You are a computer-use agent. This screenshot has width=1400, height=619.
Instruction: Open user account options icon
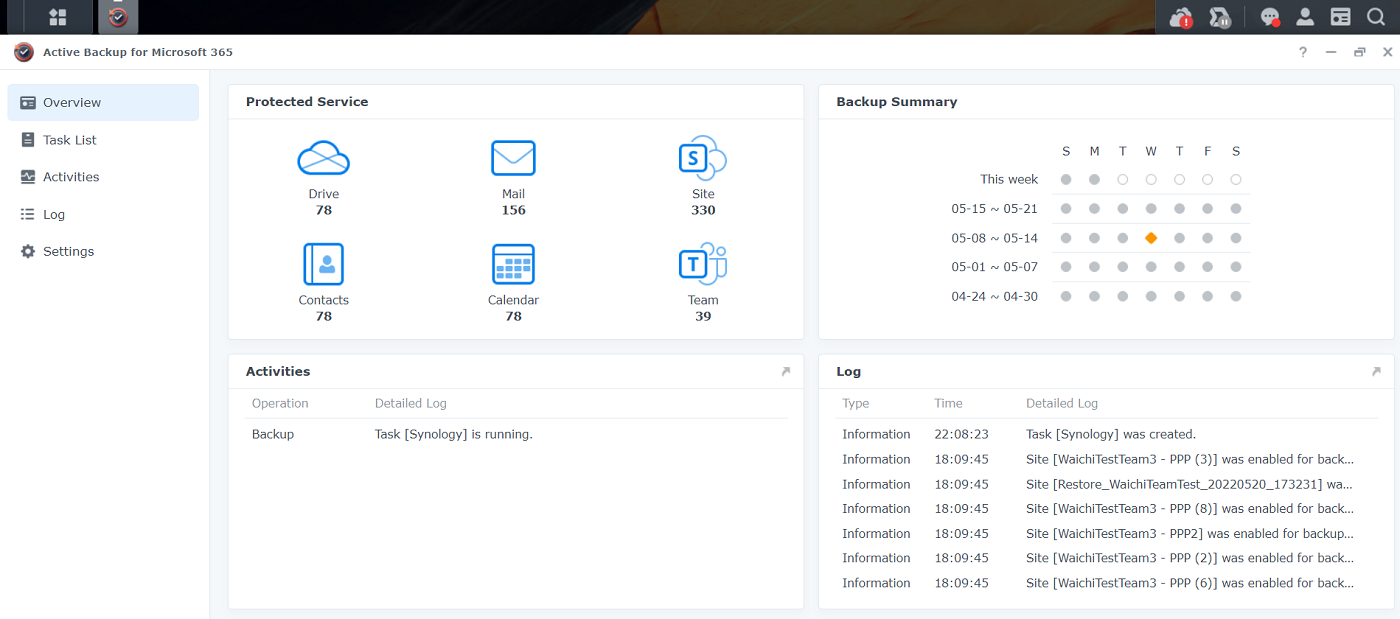pyautogui.click(x=1305, y=17)
